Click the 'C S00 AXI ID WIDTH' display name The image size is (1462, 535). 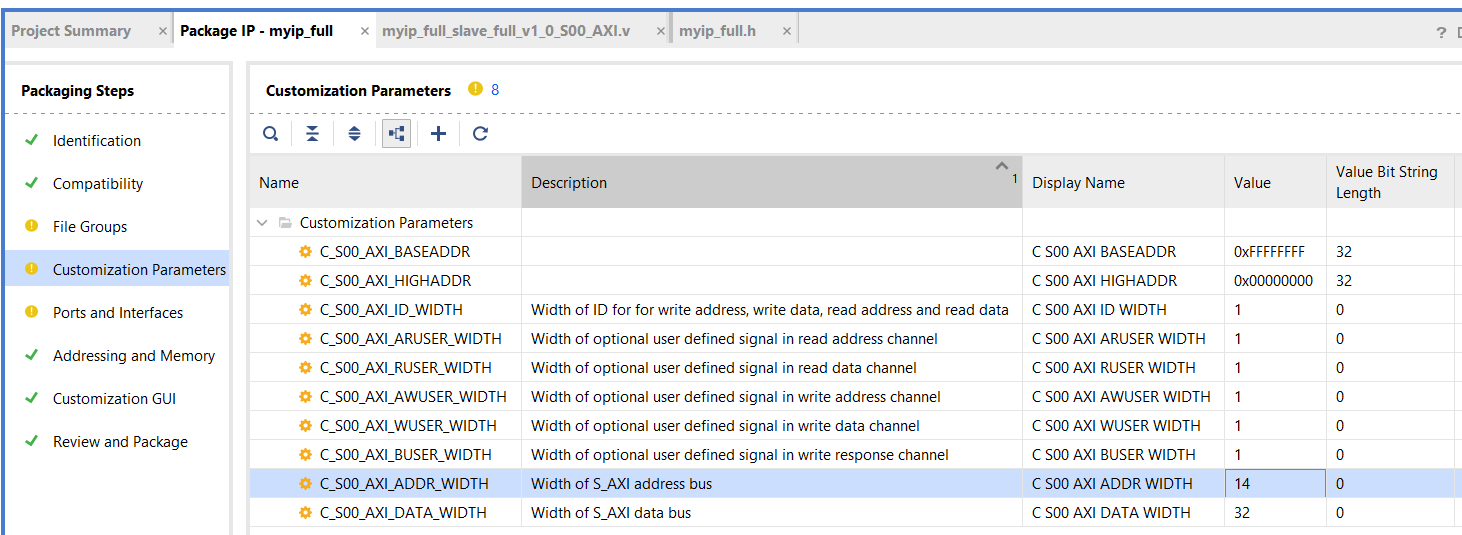click(1099, 310)
